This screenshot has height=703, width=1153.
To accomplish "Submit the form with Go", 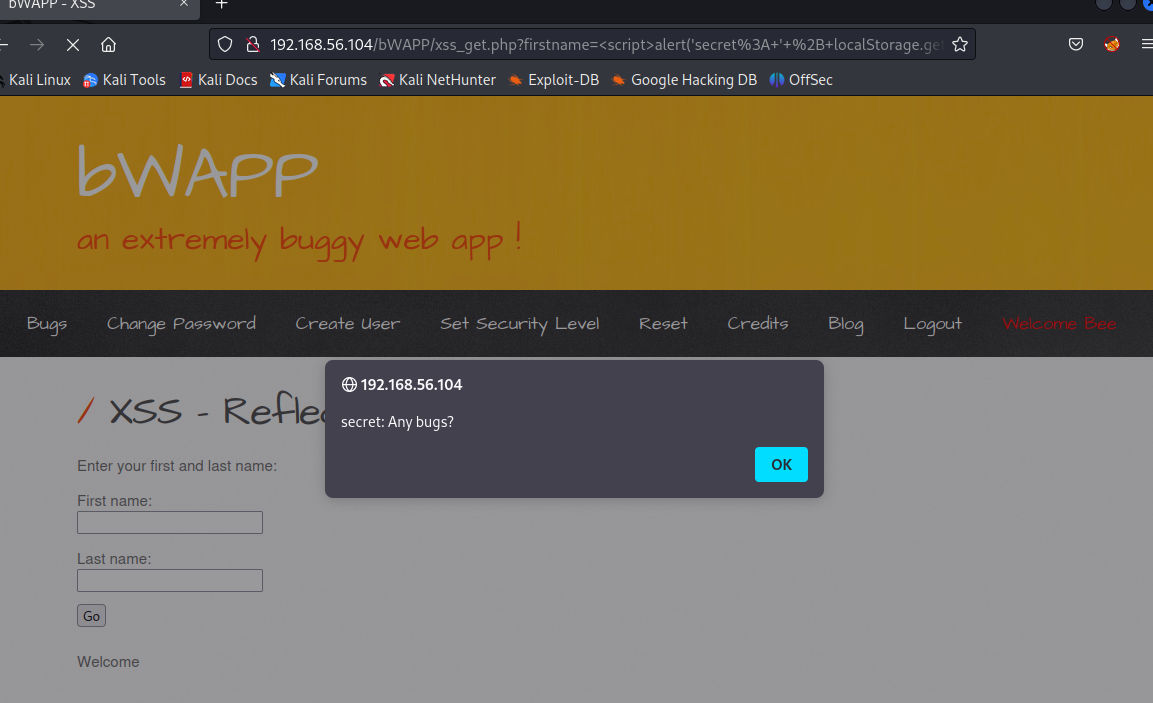I will coord(91,615).
